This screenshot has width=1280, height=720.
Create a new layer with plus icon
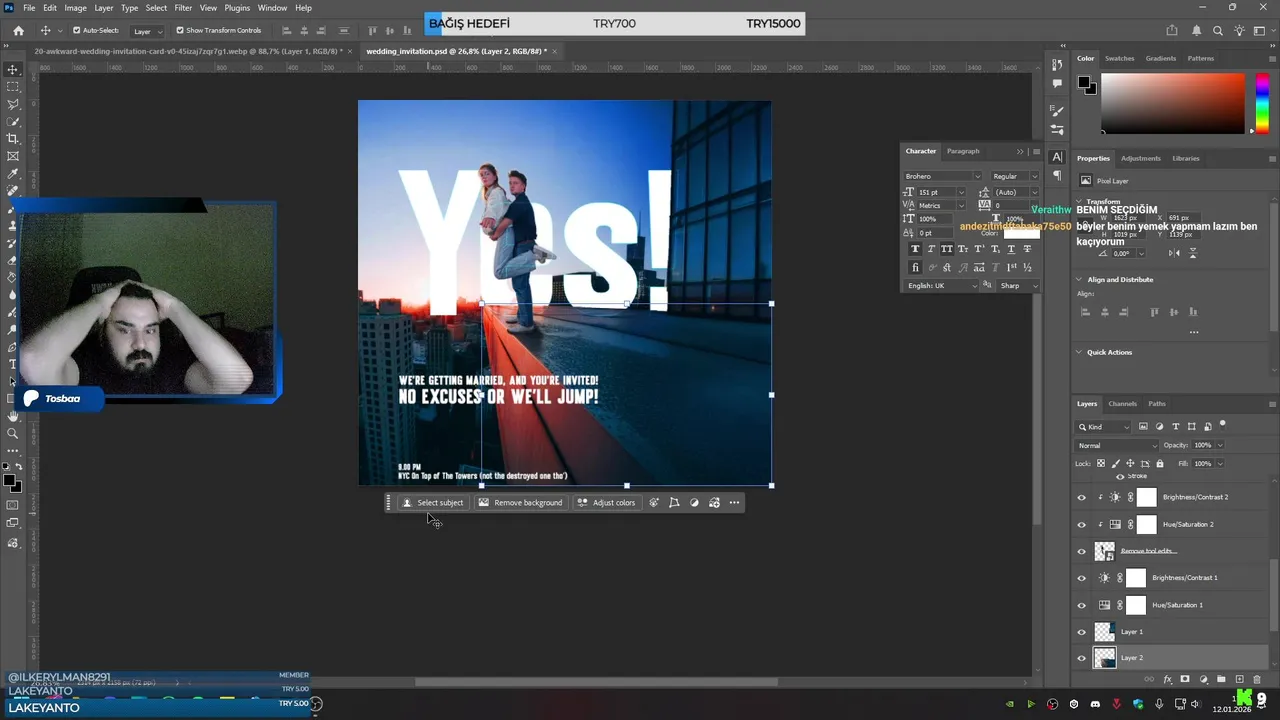click(1239, 679)
